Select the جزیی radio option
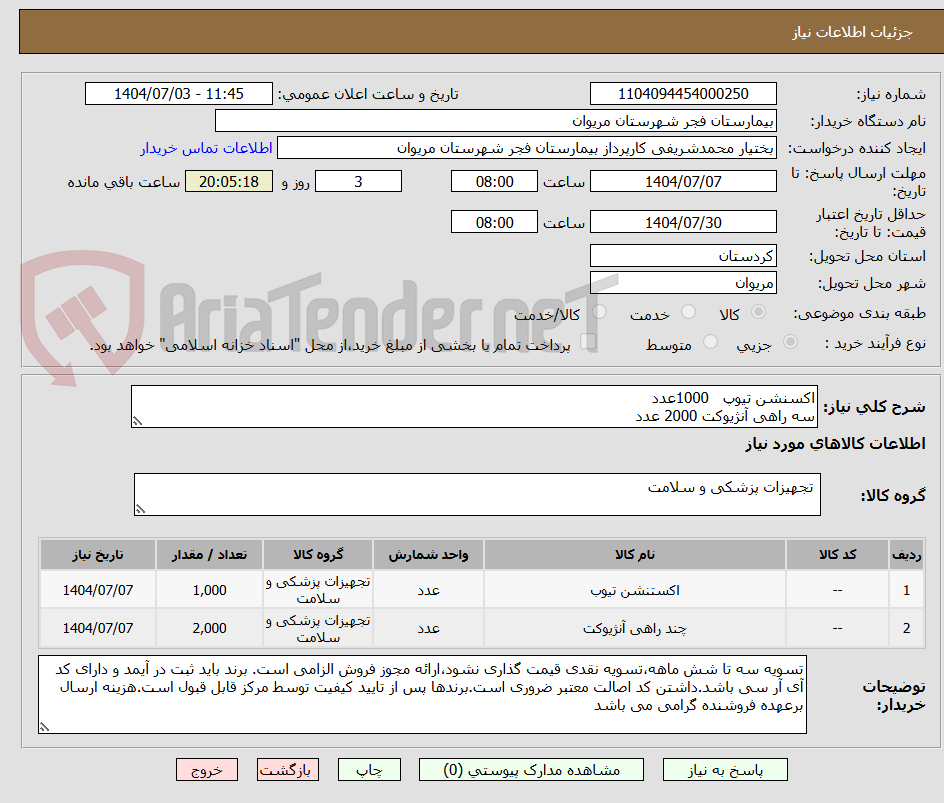944x803 pixels. coord(790,340)
